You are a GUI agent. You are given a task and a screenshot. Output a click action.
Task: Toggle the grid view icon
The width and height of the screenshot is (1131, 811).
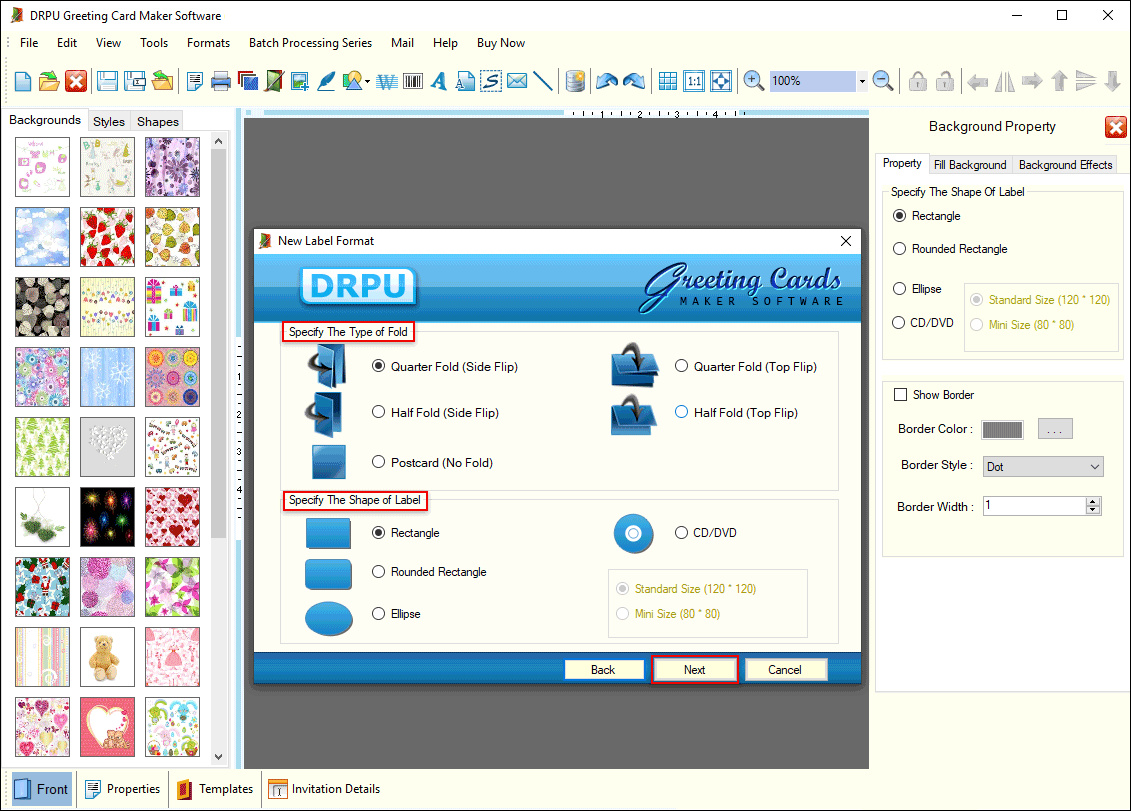pos(668,81)
